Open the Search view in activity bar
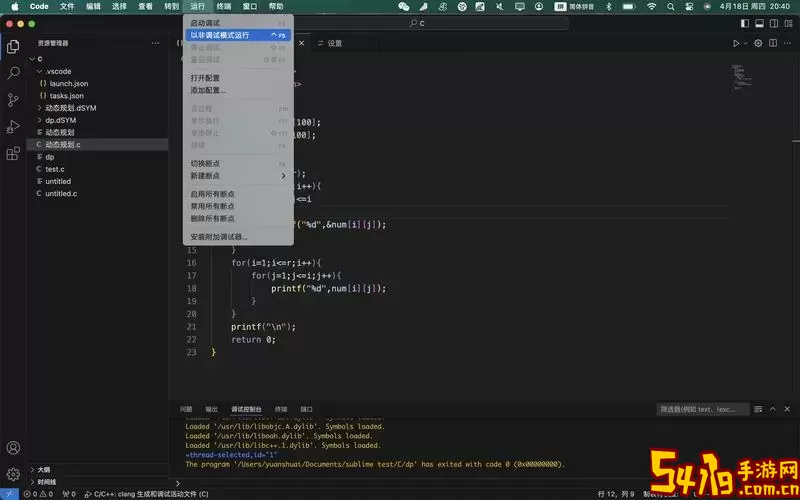 [x=13, y=73]
